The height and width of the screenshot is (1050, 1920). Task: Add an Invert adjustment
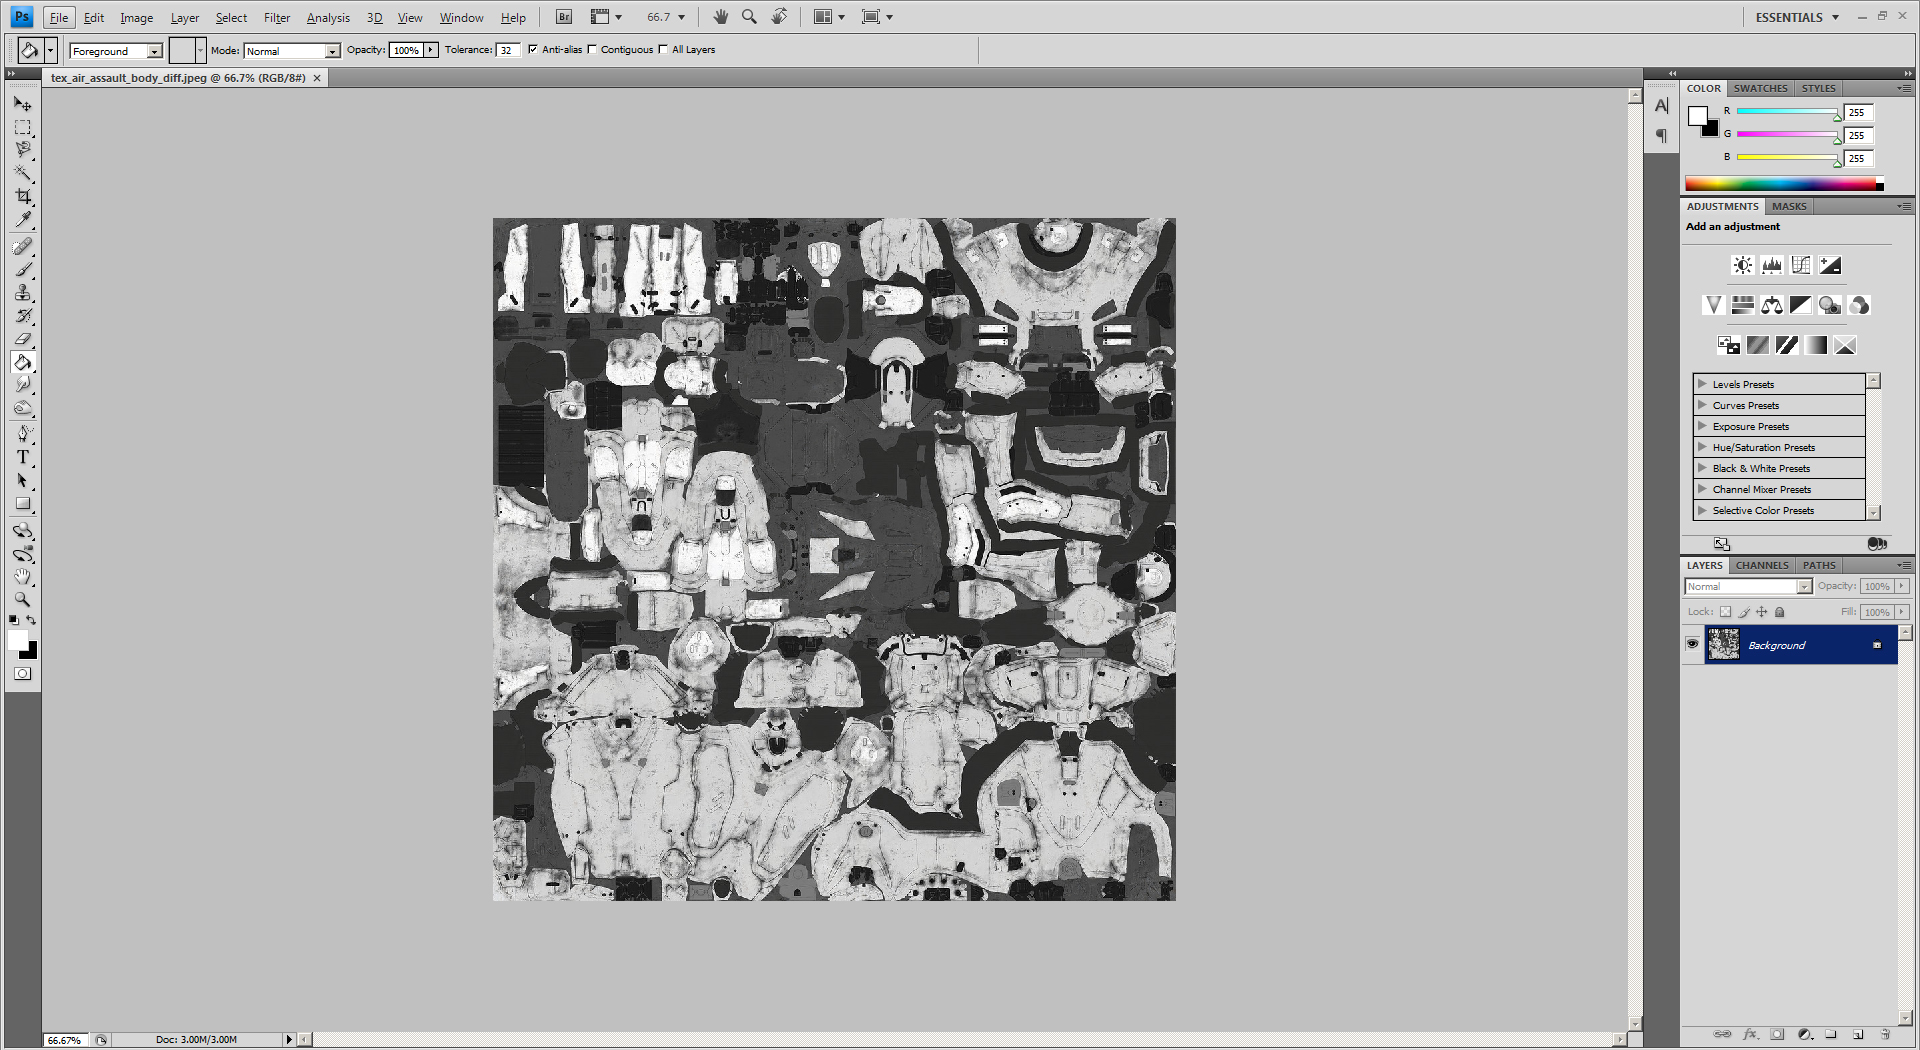1728,345
